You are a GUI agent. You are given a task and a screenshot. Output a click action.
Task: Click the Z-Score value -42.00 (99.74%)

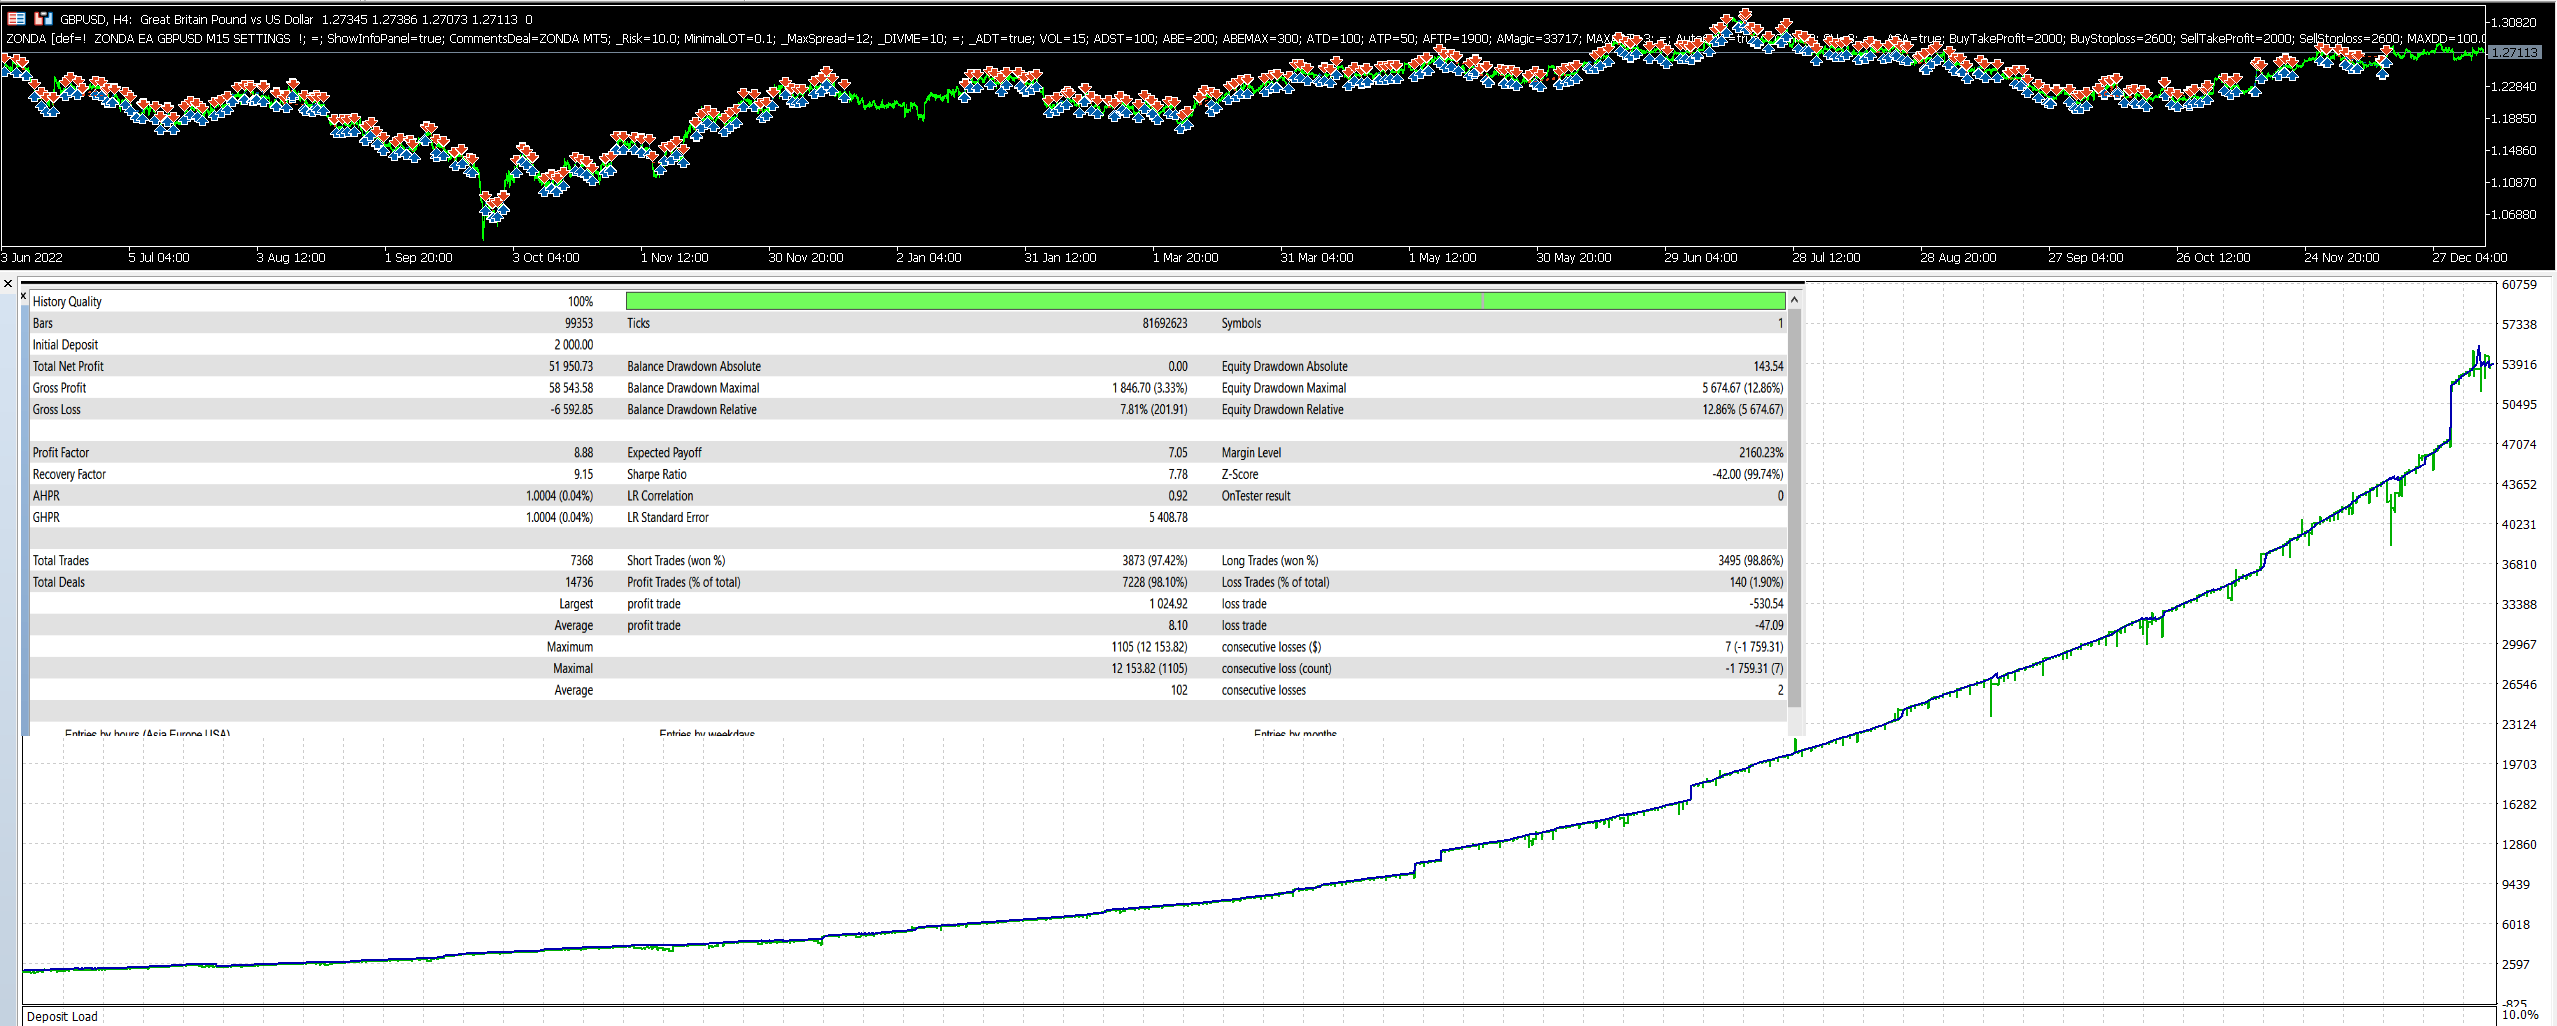1747,475
